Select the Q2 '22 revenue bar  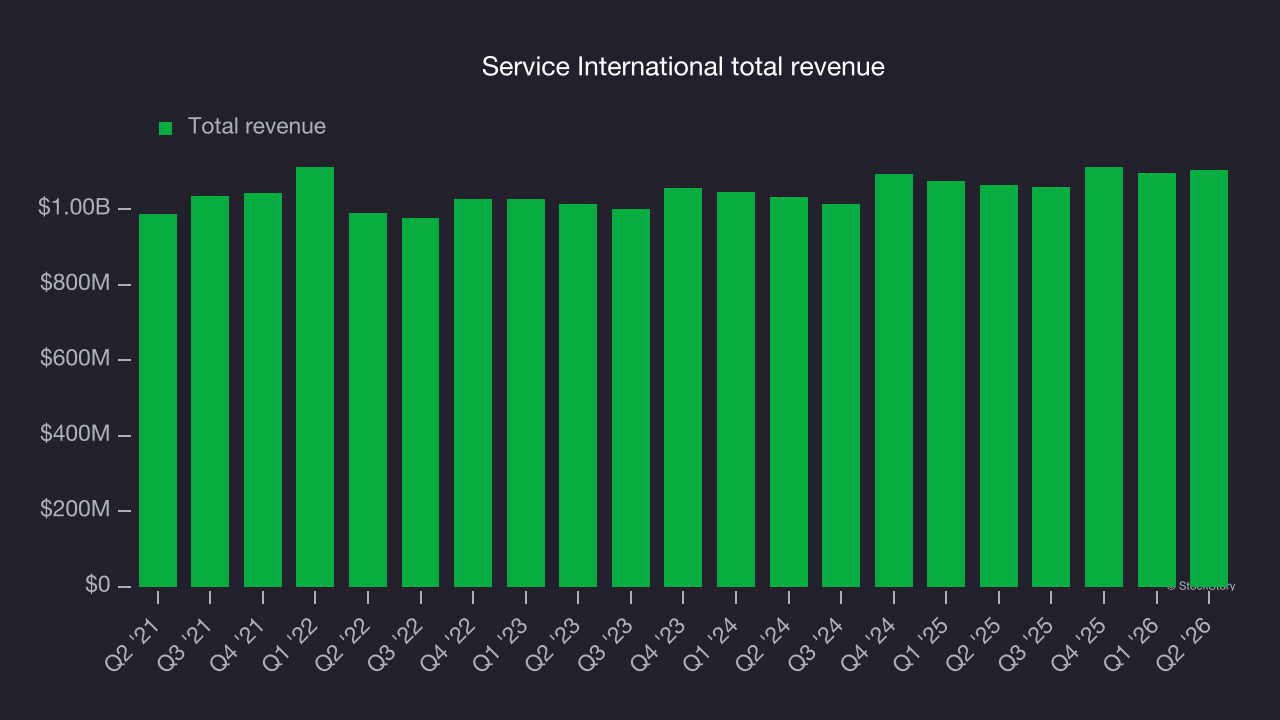(368, 400)
